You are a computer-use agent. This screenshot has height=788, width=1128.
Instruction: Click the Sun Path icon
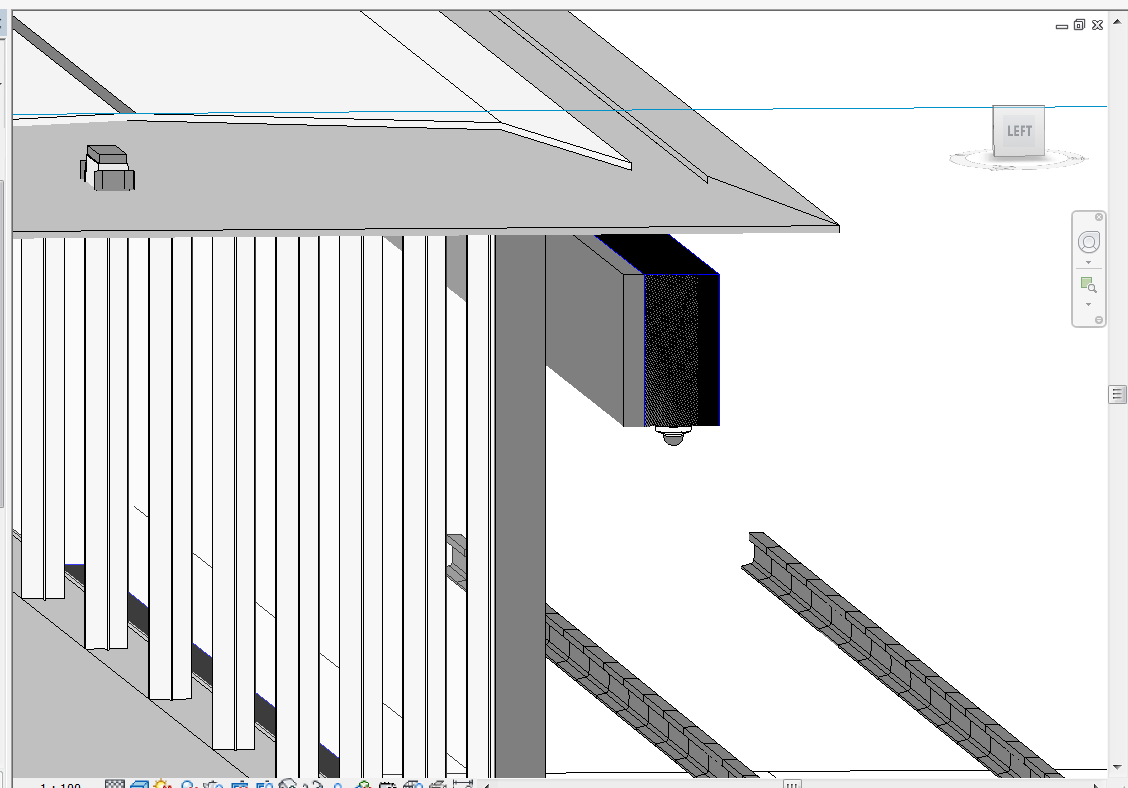(x=163, y=786)
